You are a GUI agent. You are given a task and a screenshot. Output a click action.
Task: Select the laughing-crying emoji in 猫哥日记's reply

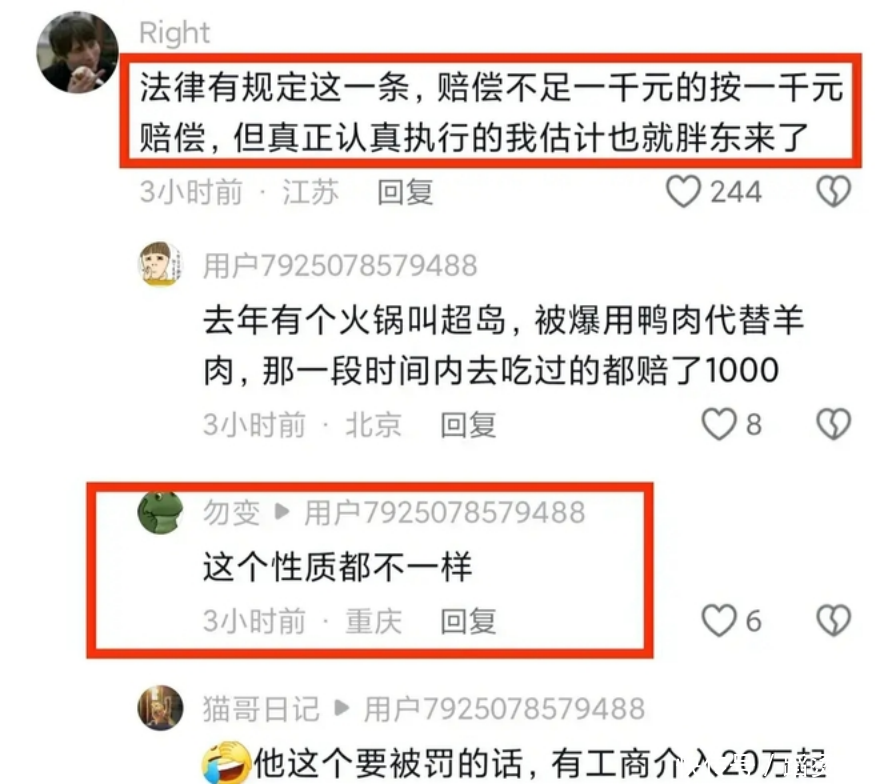226,762
